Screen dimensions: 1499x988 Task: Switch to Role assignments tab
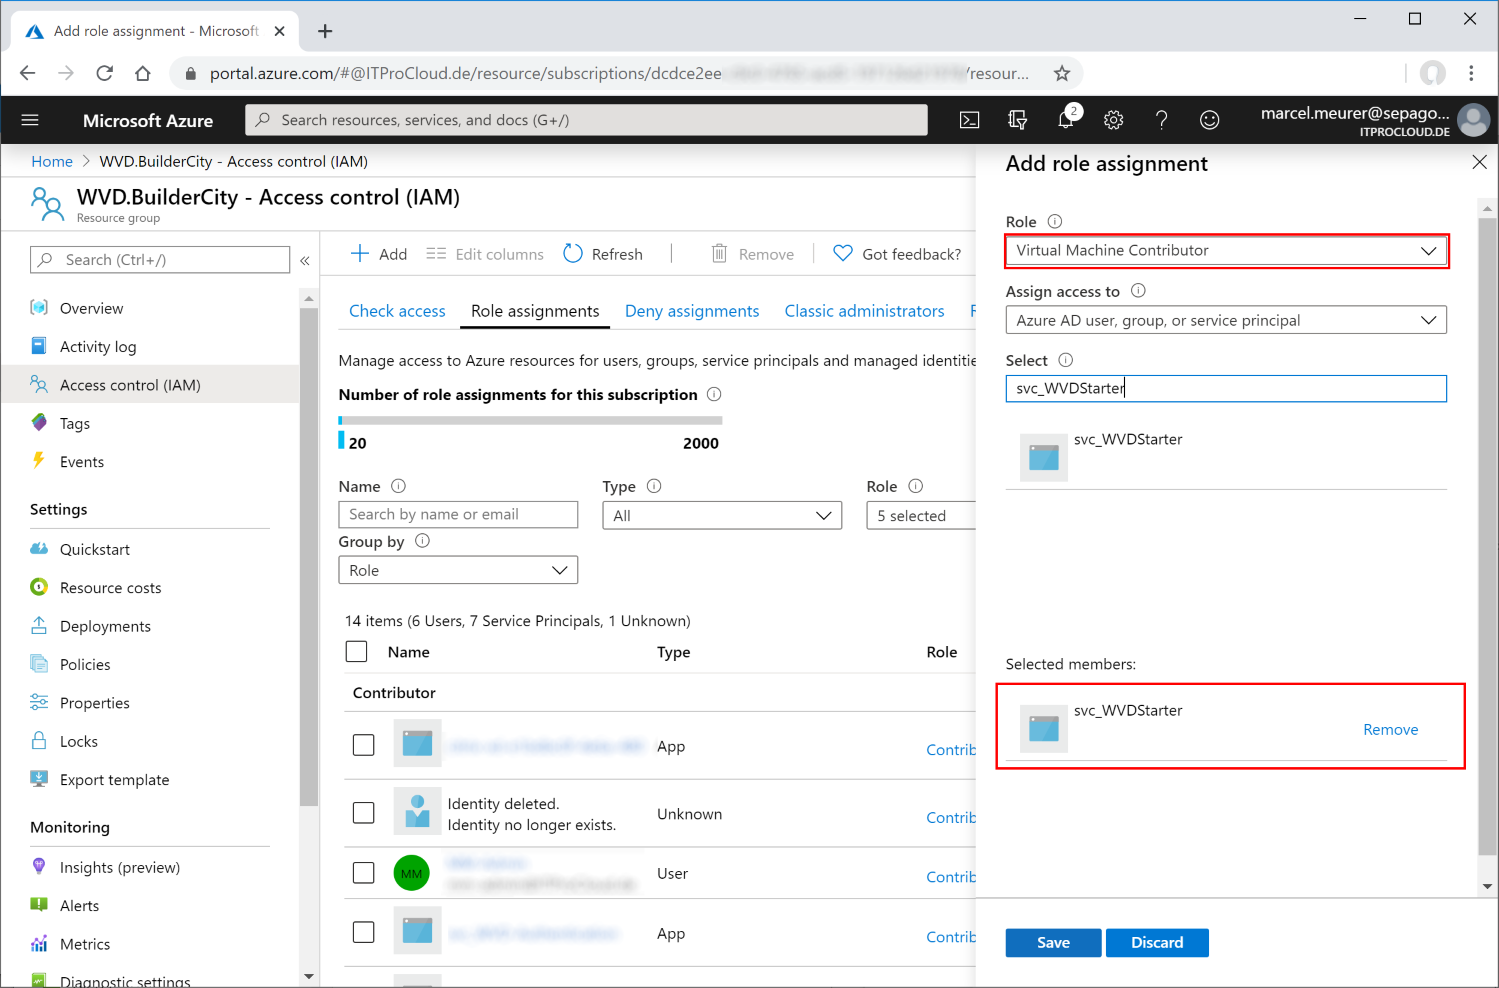(535, 311)
